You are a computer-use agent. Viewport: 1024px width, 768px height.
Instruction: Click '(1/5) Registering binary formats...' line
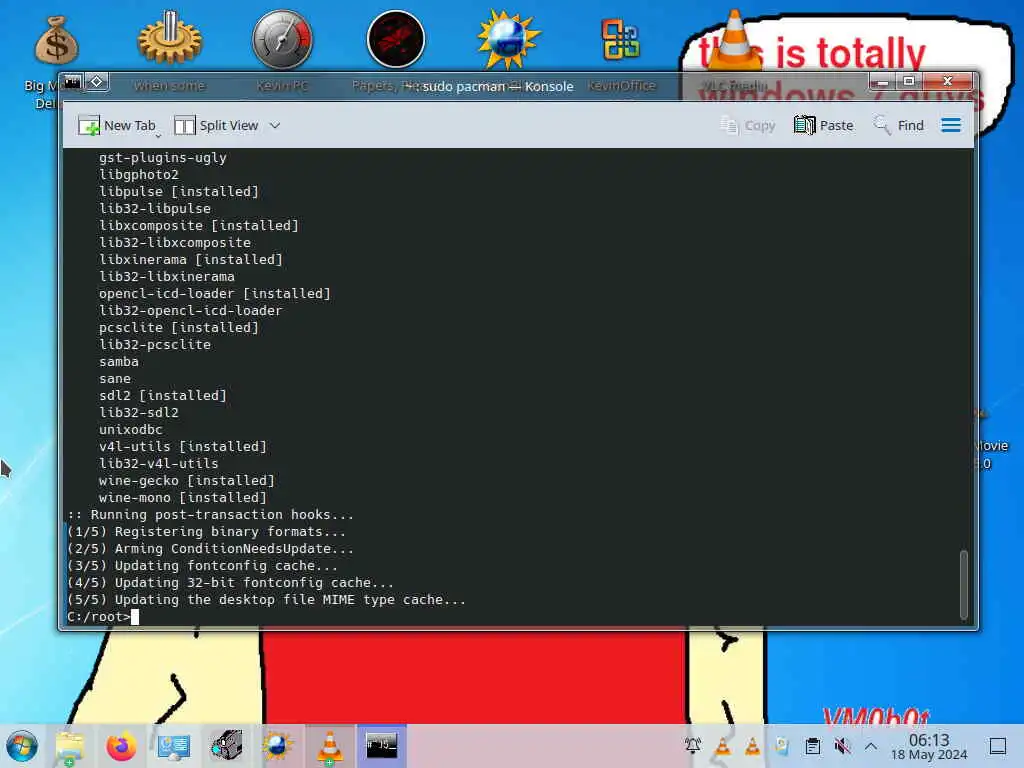pyautogui.click(x=206, y=532)
